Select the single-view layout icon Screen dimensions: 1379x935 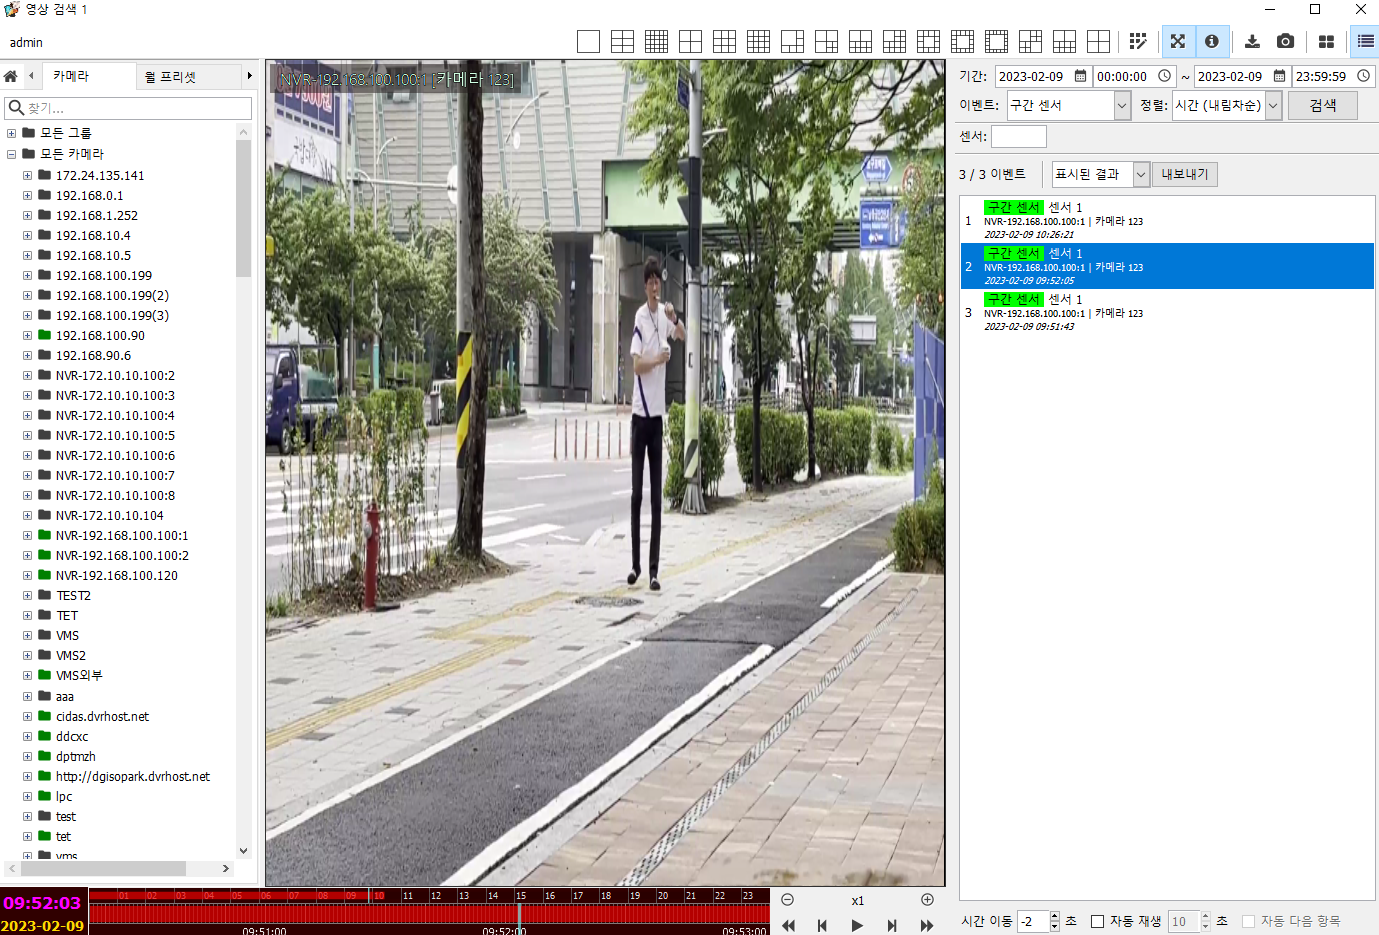[588, 42]
